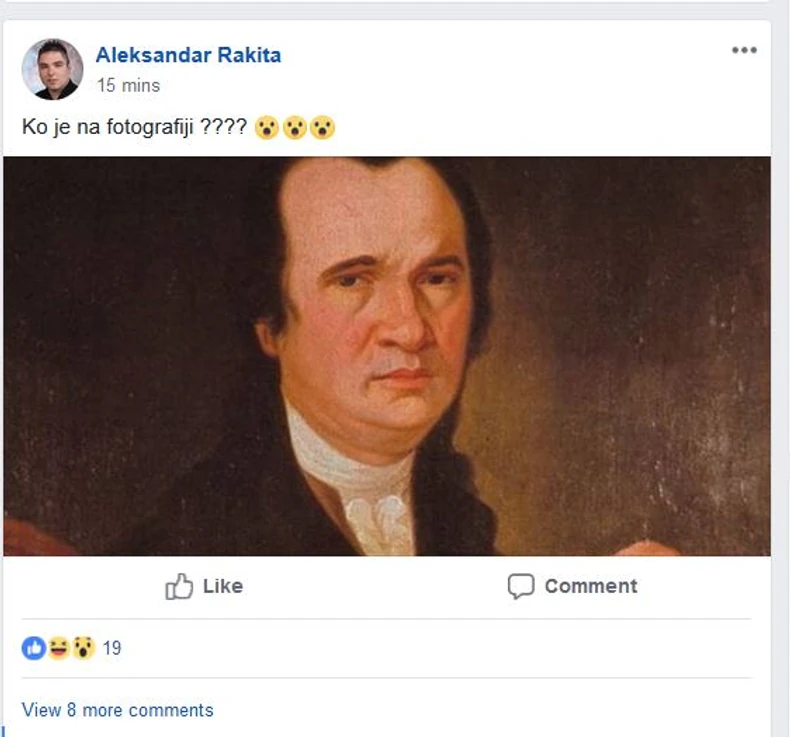Viewport: 790px width, 737px height.
Task: Click the blue Like reaction icon
Action: click(x=33, y=648)
